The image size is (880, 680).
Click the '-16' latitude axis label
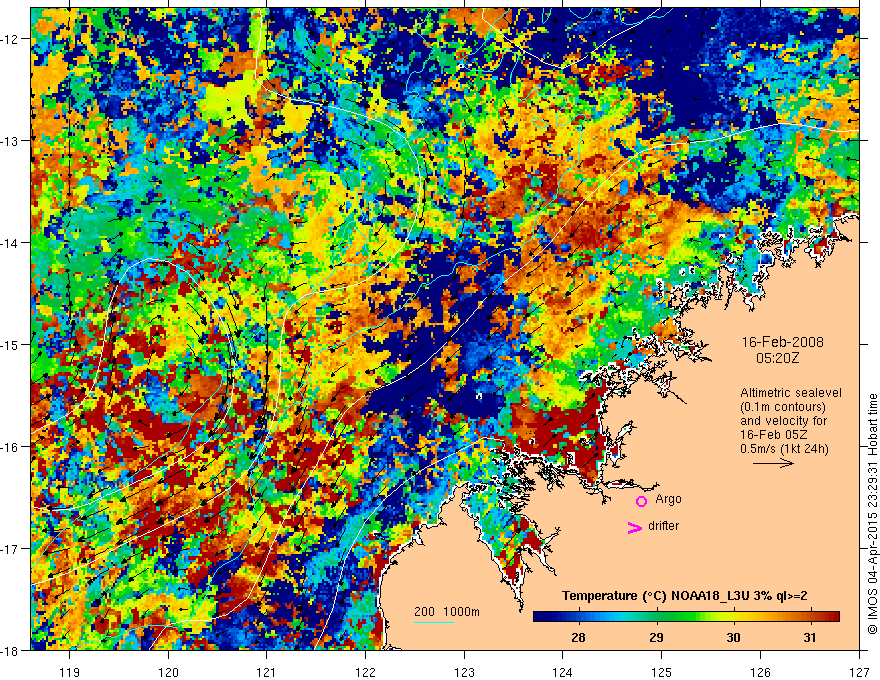pyautogui.click(x=9, y=447)
